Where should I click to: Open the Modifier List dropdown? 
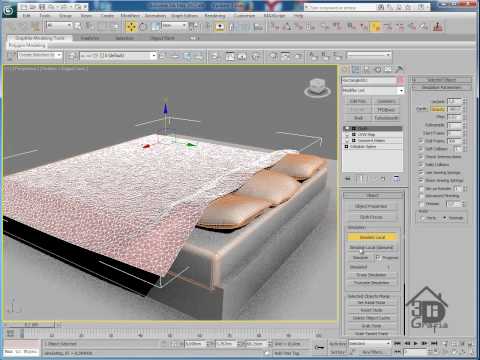point(373,90)
